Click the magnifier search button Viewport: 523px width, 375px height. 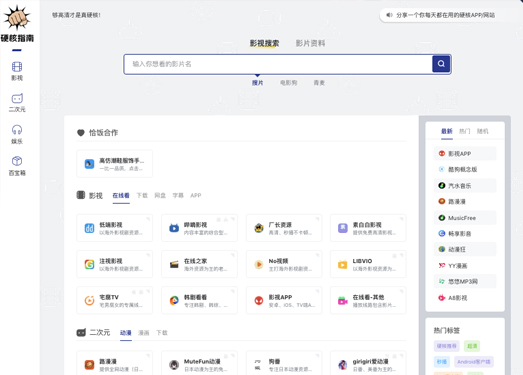[x=441, y=64]
